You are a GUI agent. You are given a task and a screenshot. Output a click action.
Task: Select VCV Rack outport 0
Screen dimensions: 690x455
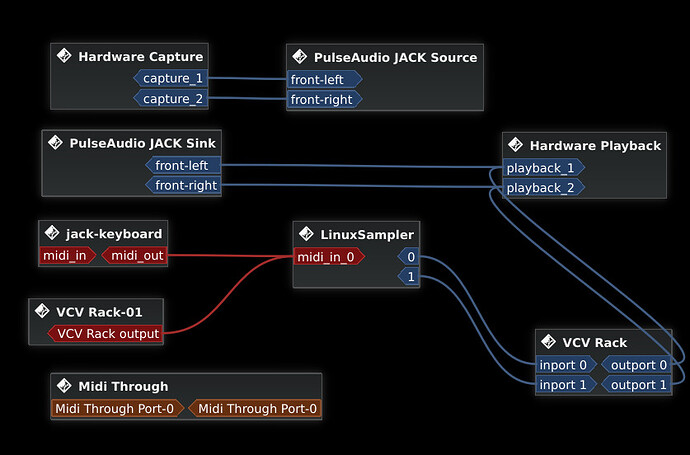tap(636, 365)
